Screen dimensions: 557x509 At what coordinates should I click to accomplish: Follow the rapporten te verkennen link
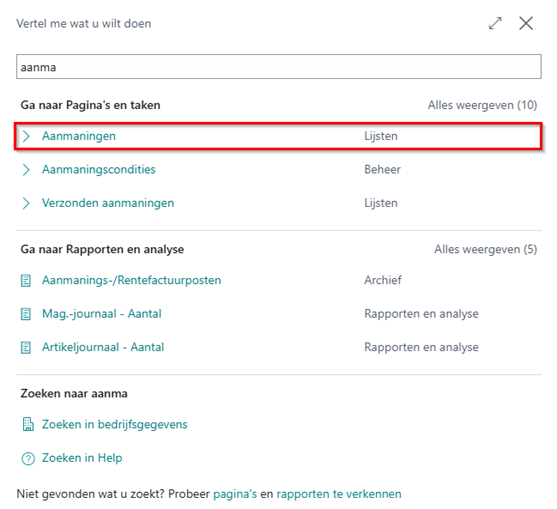tap(339, 494)
